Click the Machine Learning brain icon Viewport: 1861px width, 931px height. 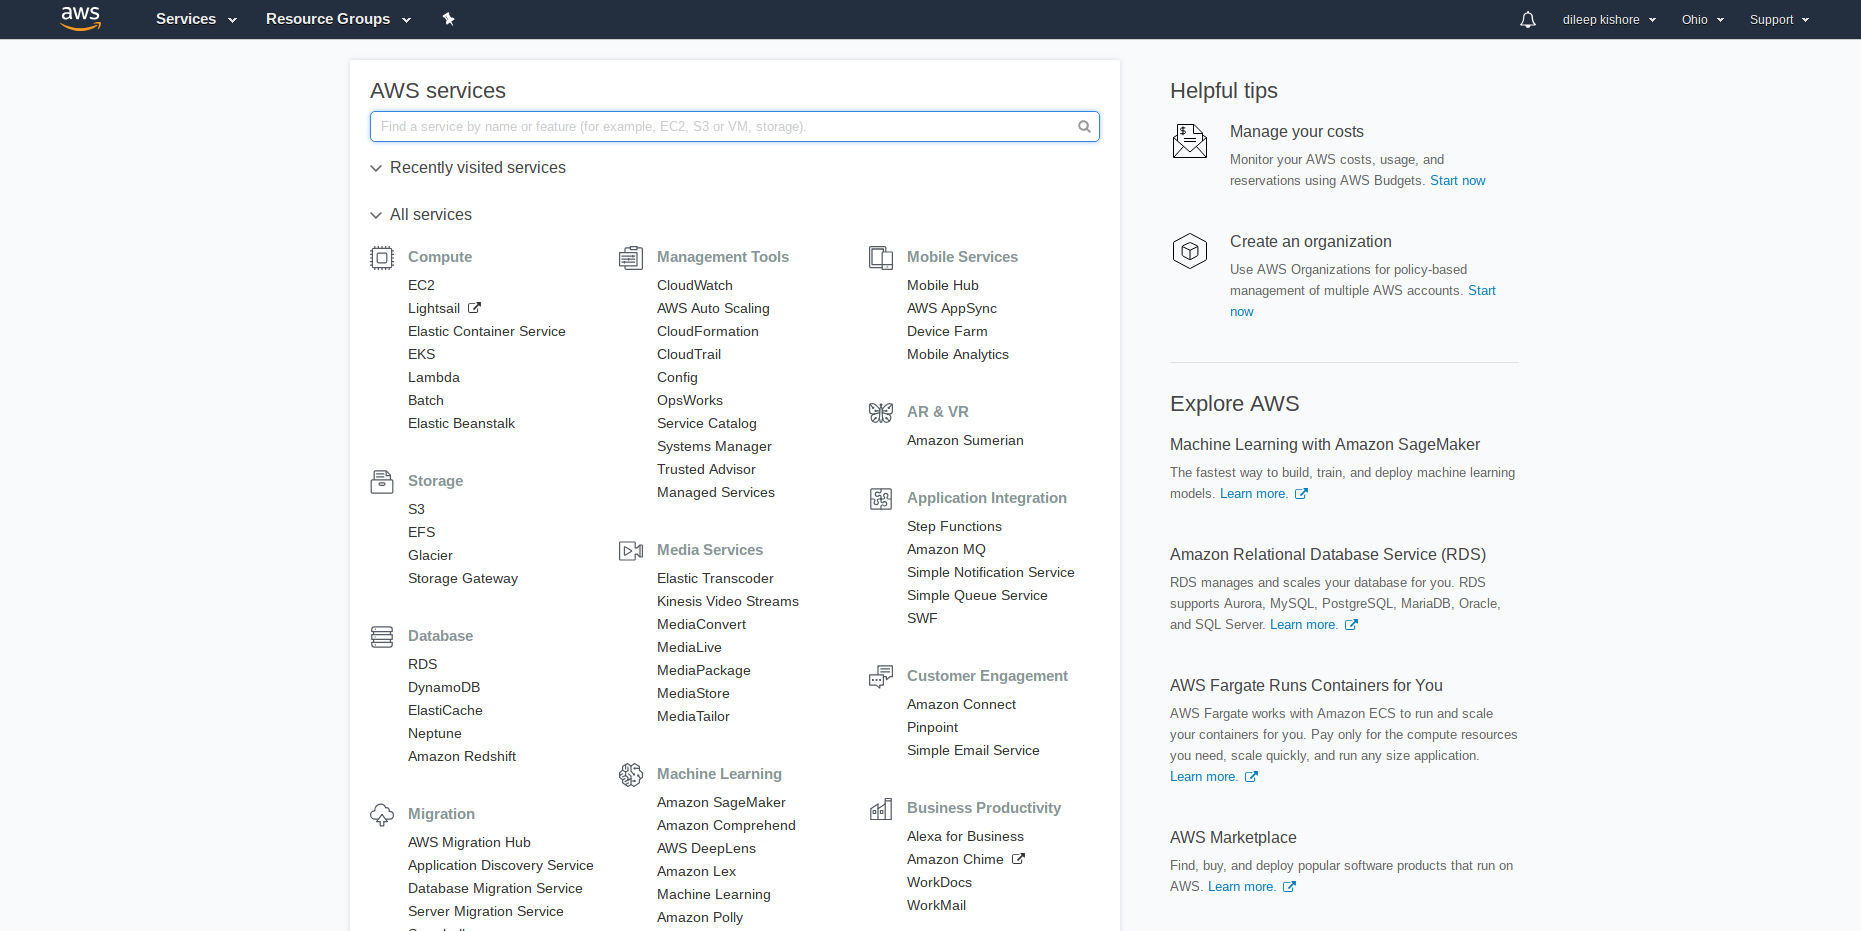point(631,775)
